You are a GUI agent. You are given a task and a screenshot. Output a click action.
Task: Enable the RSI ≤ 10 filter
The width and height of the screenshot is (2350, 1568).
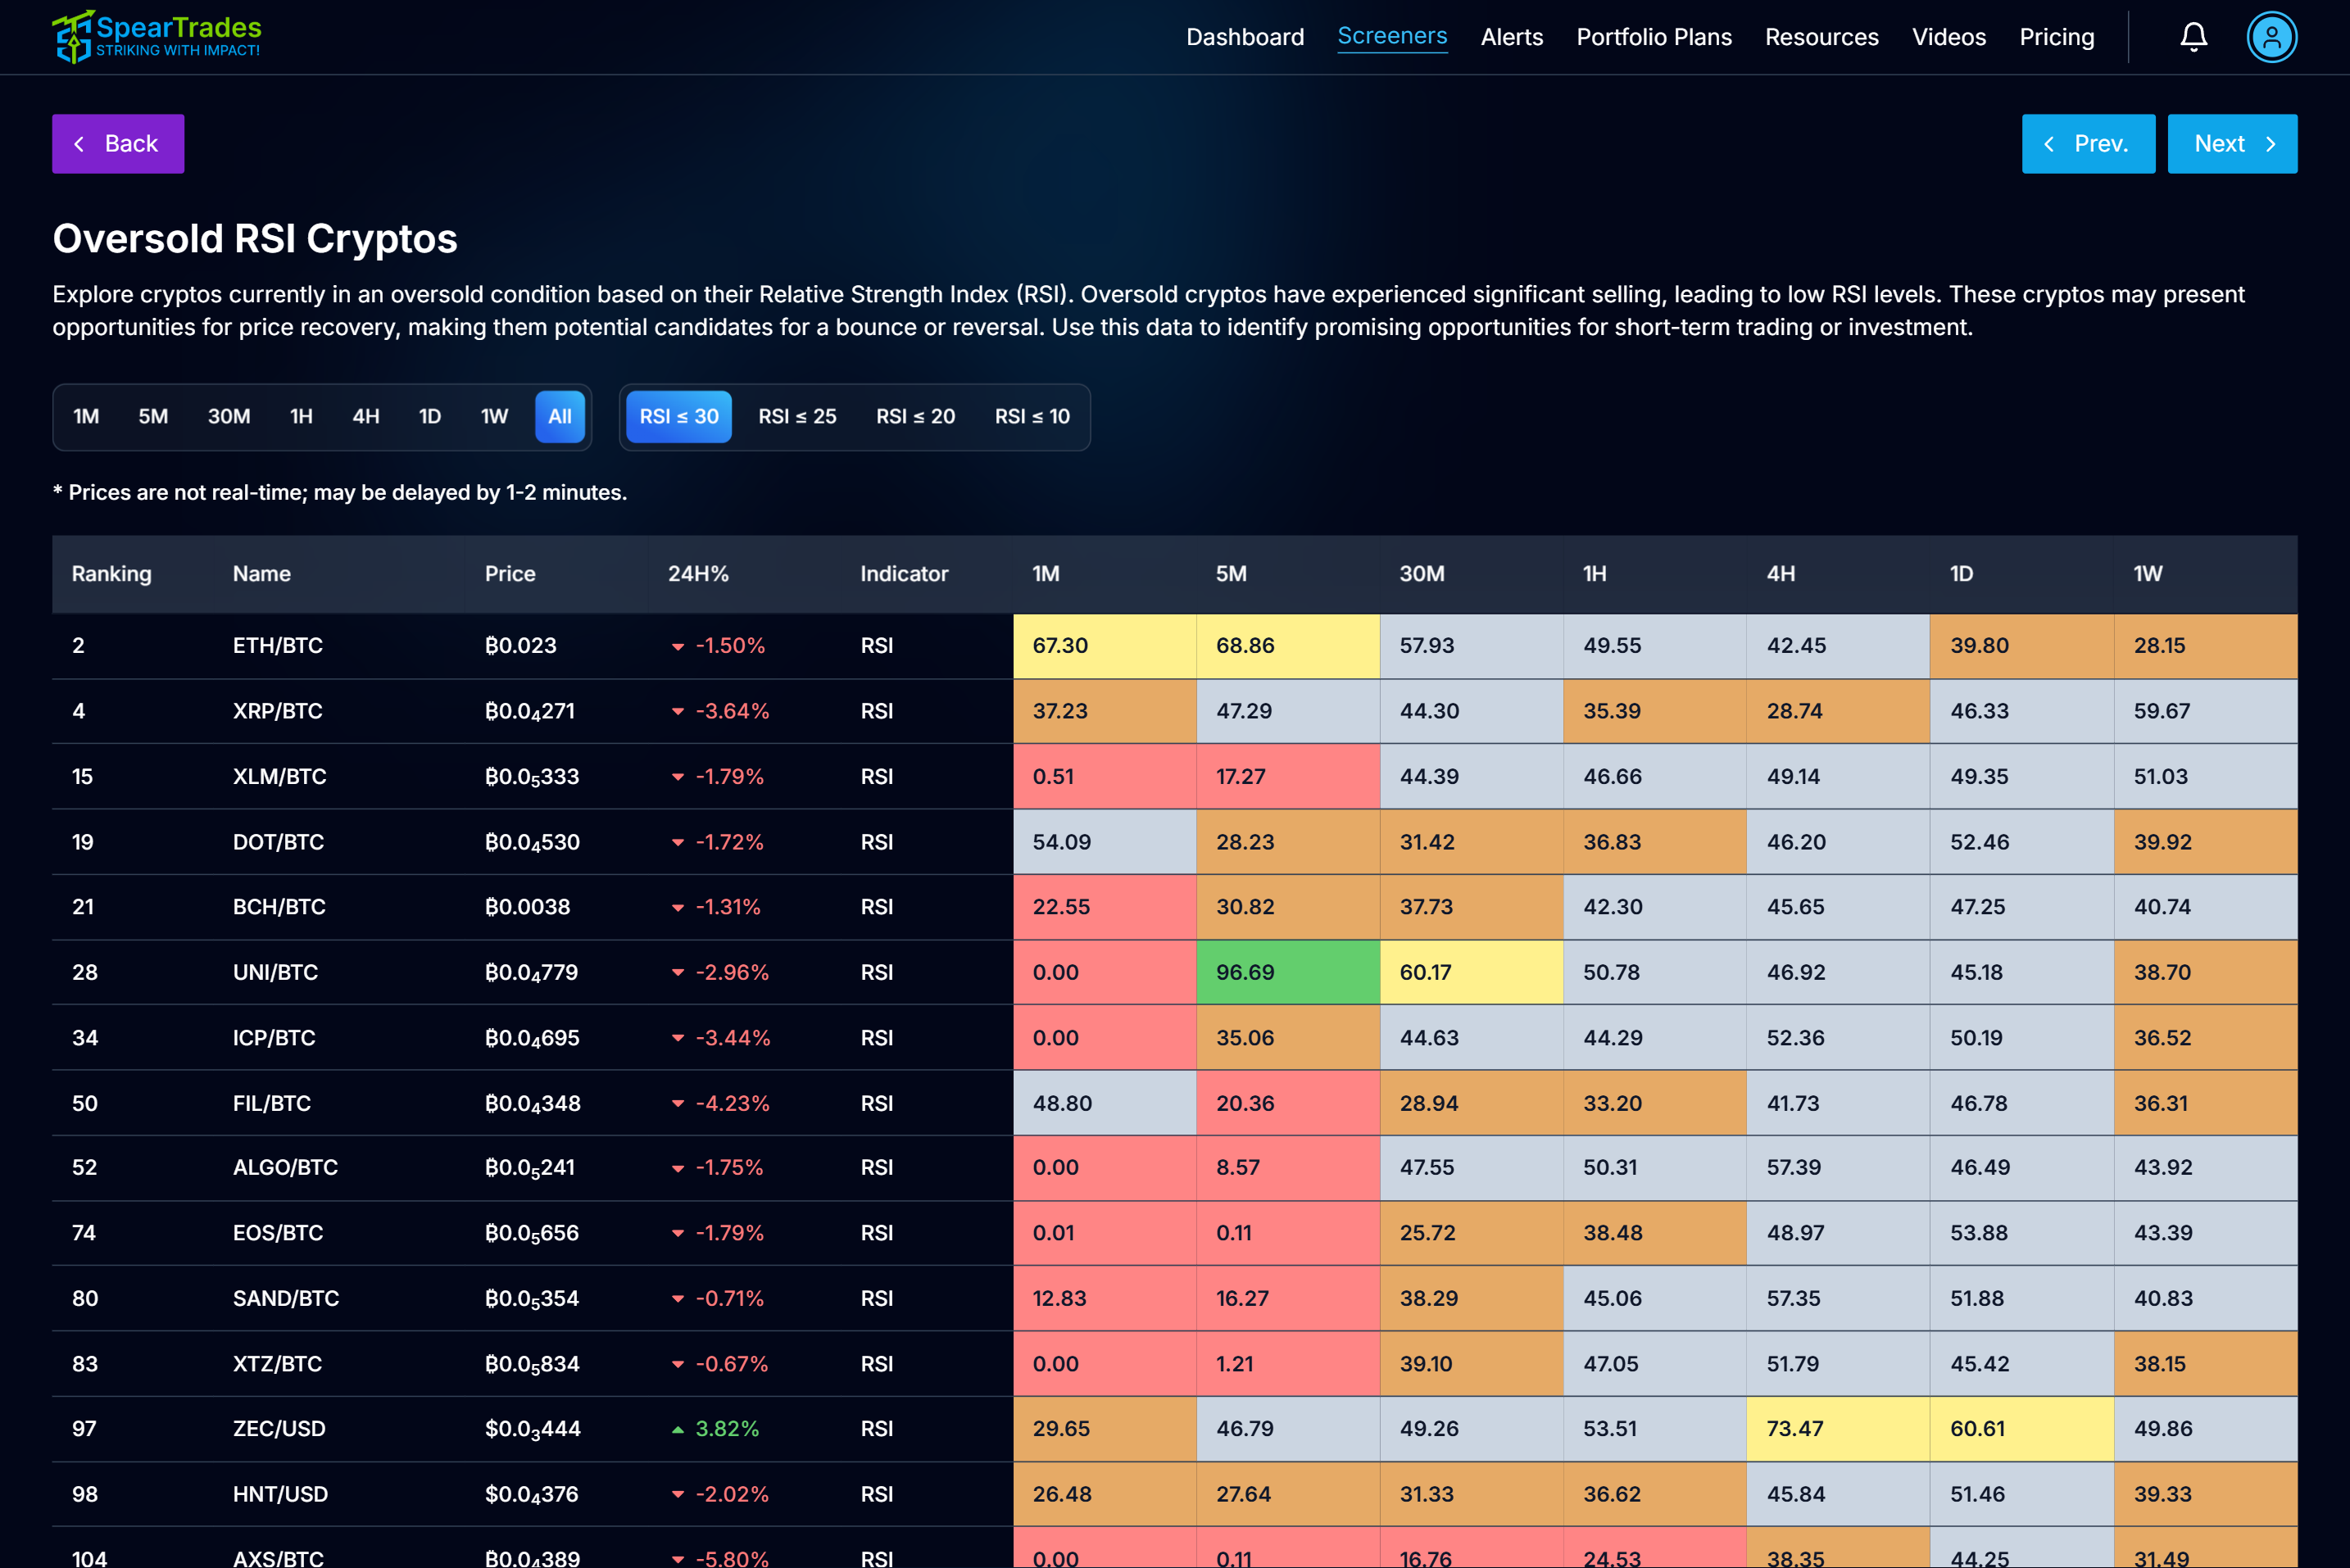tap(1032, 417)
